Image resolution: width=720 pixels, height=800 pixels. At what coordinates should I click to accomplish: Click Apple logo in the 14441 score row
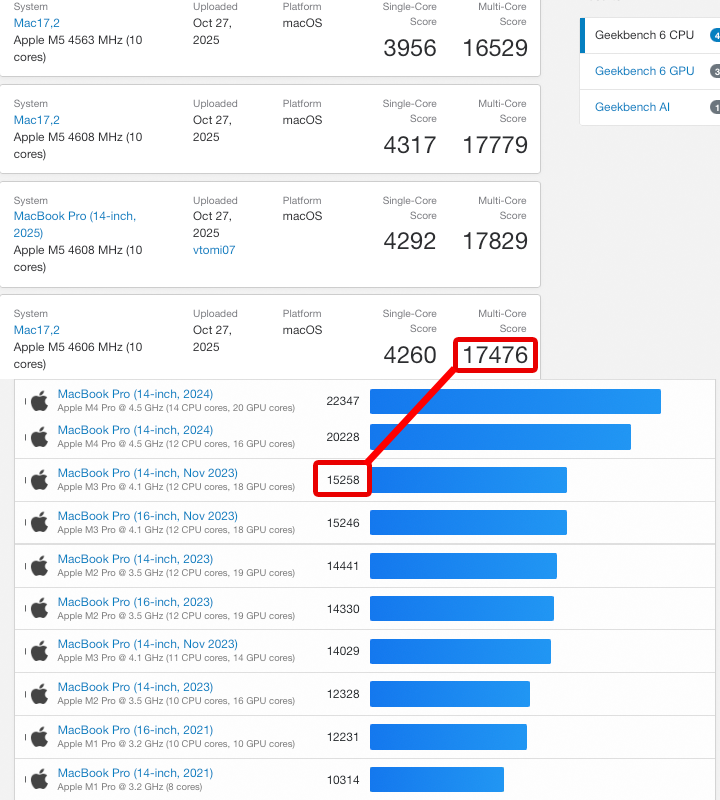(39, 566)
